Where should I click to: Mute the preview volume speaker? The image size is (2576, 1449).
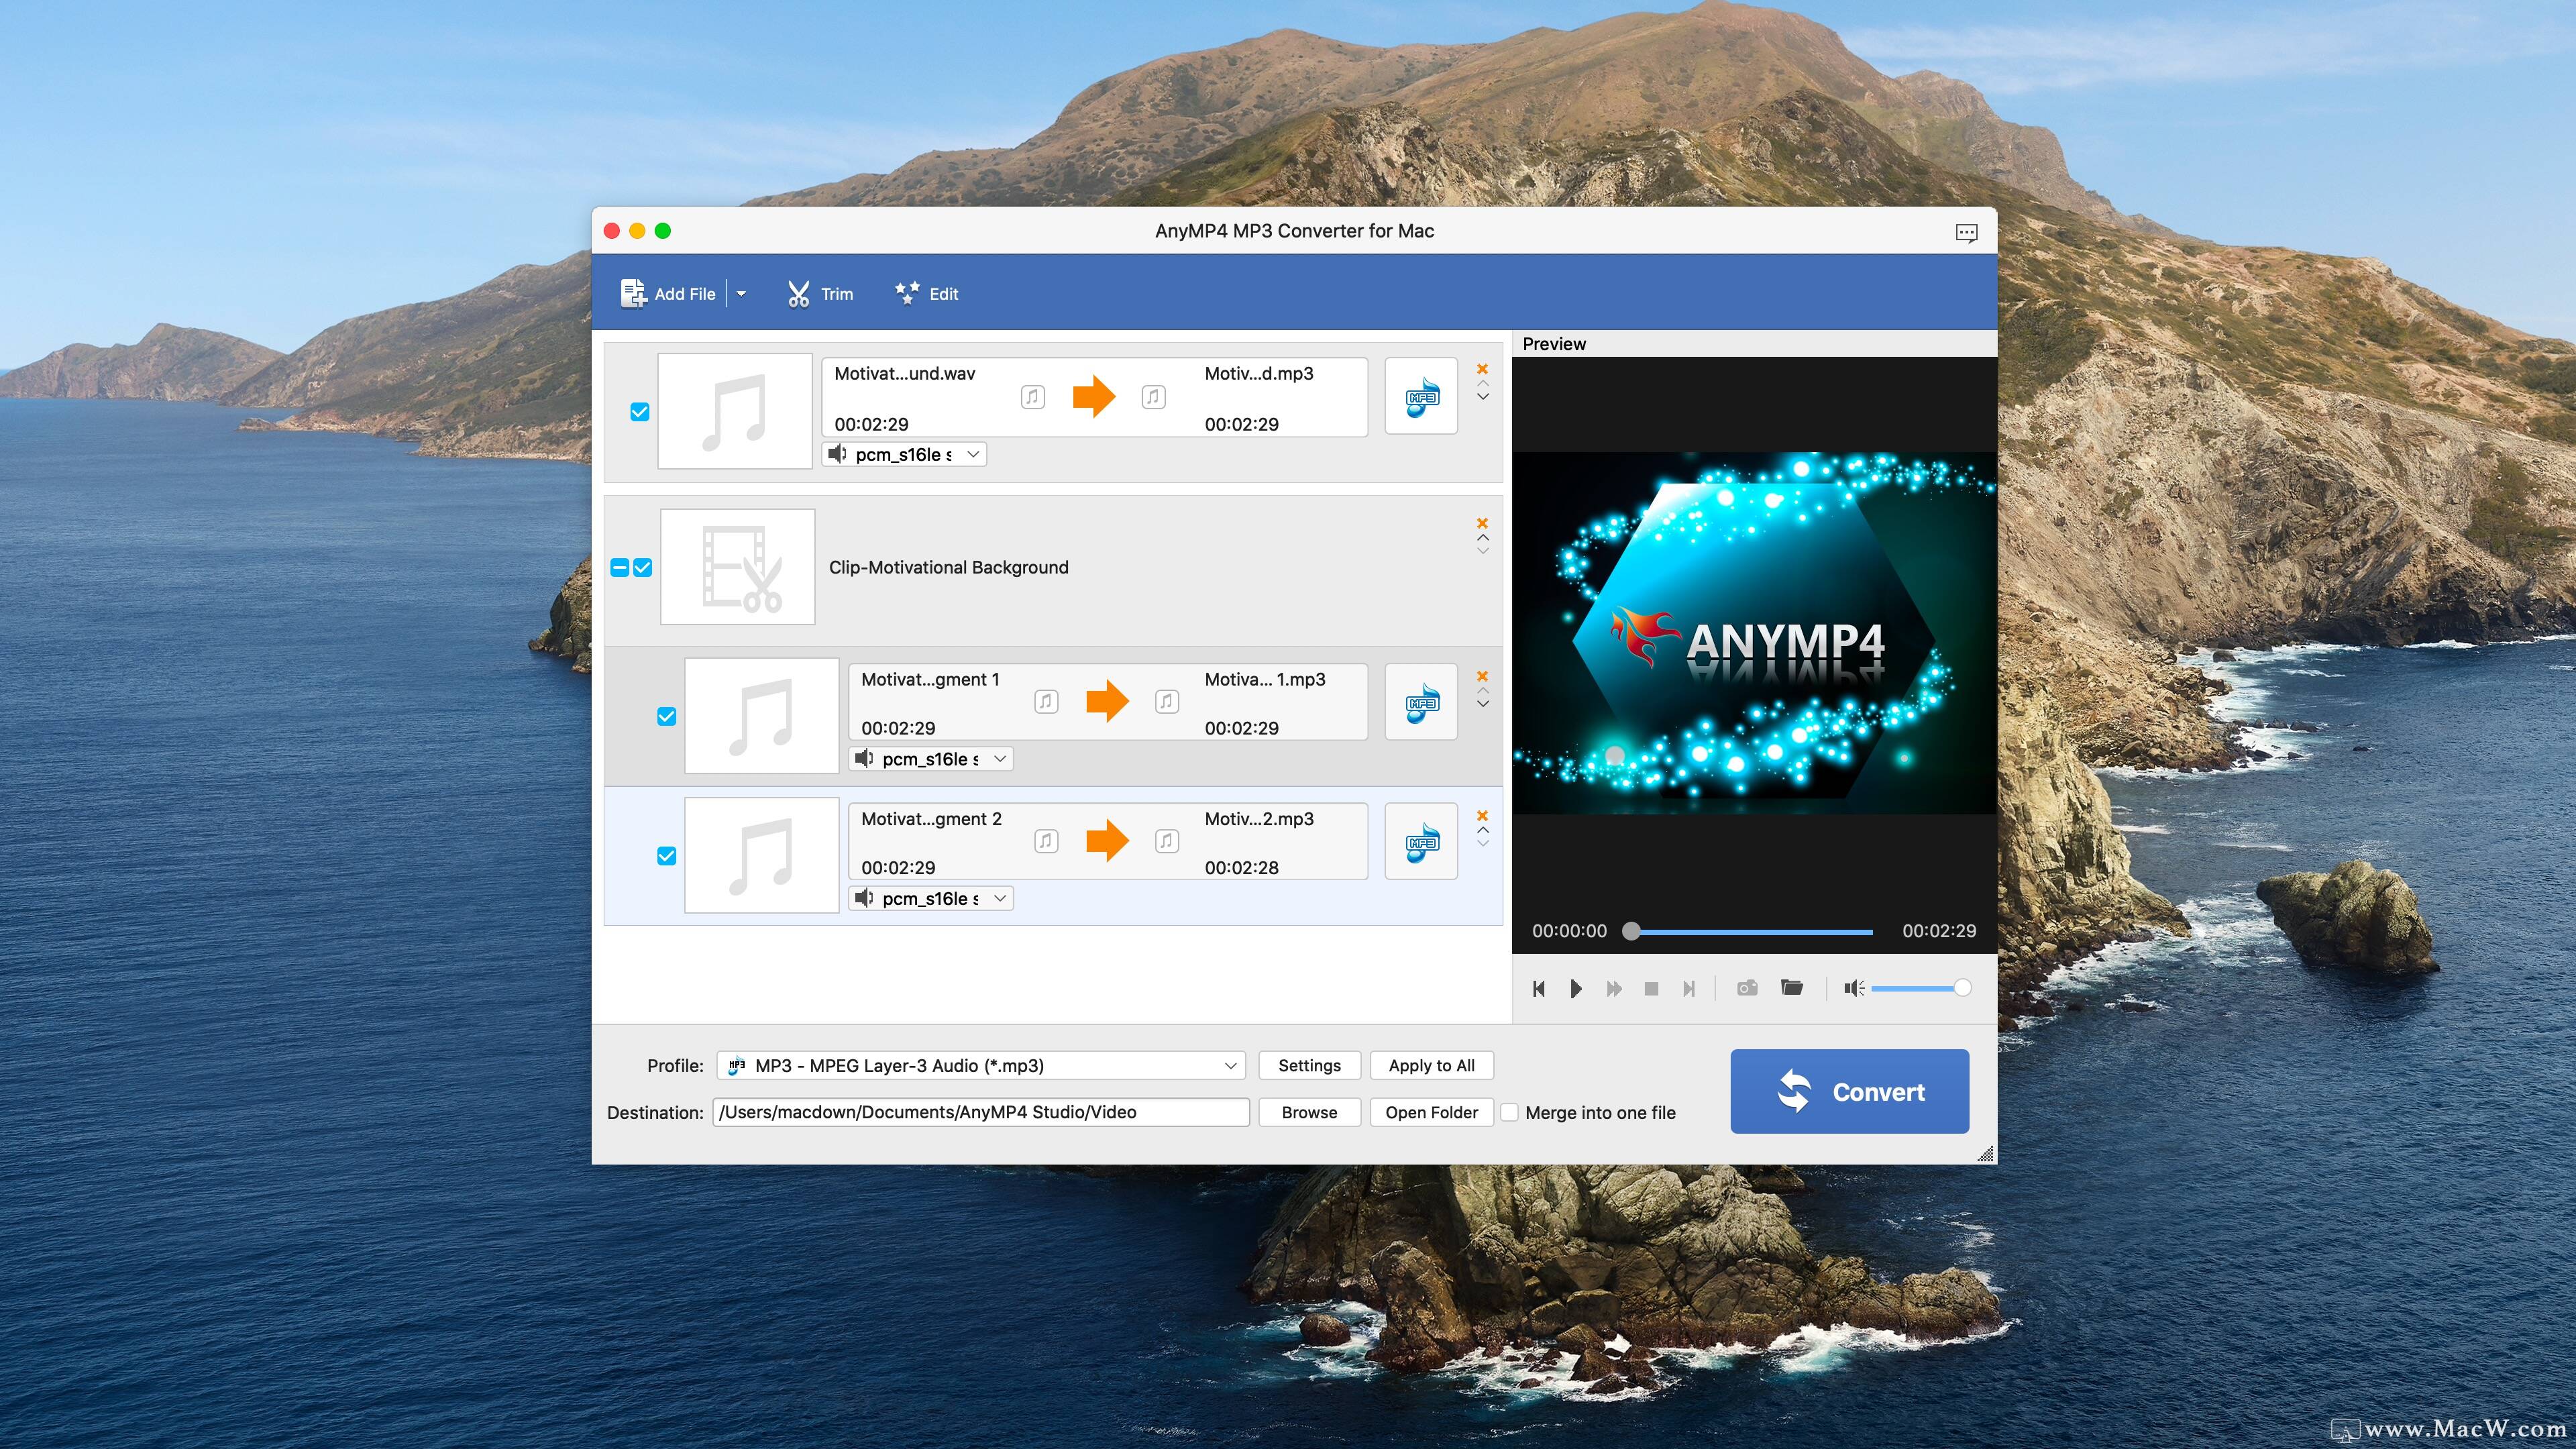[x=1853, y=989]
